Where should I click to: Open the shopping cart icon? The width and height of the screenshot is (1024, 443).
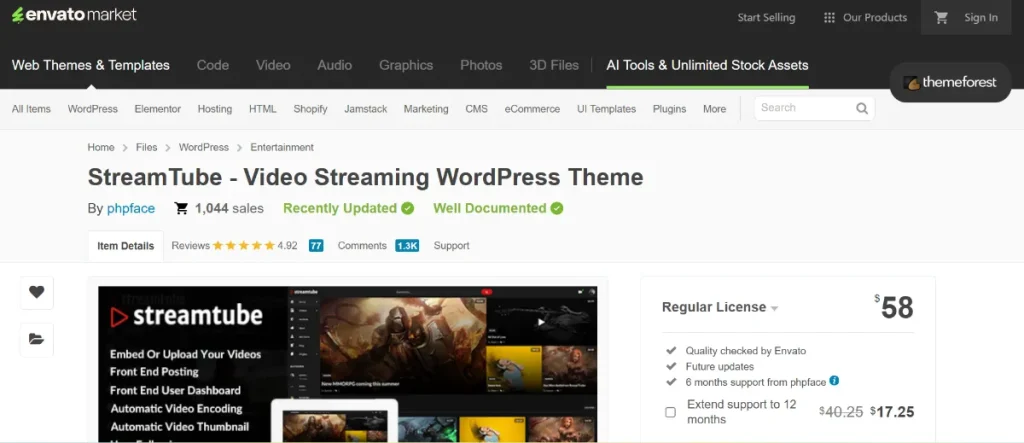[x=941, y=18]
